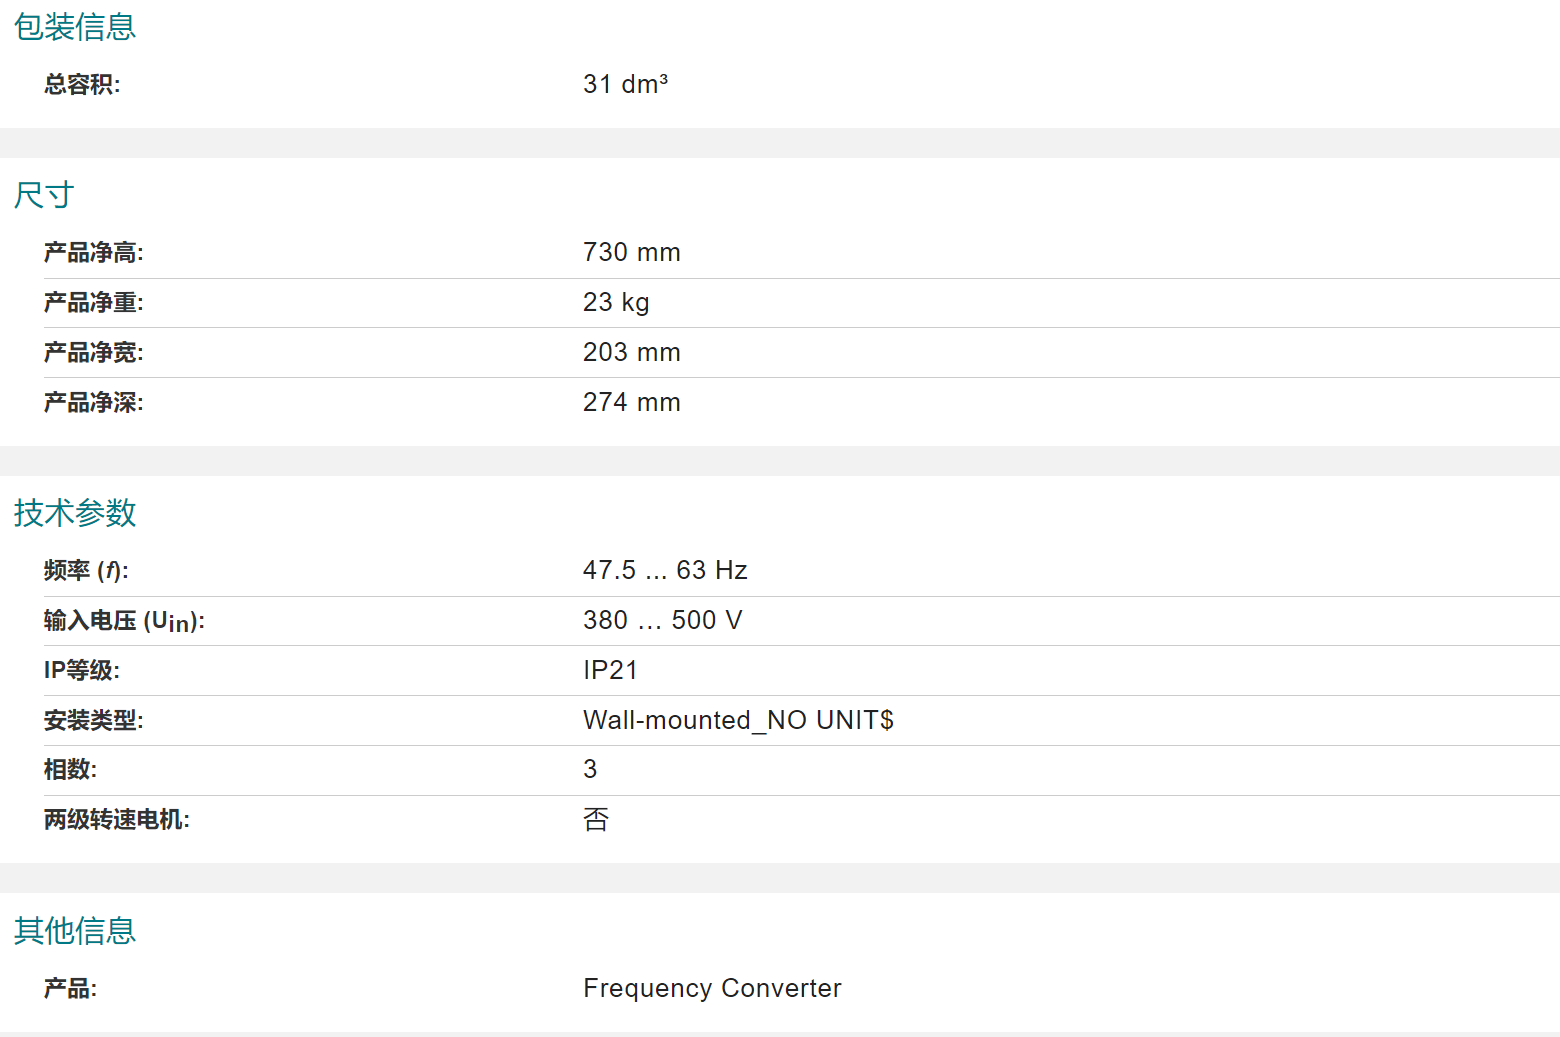Click the 输入电压 (Uin) label
The image size is (1560, 1037).
(x=125, y=621)
